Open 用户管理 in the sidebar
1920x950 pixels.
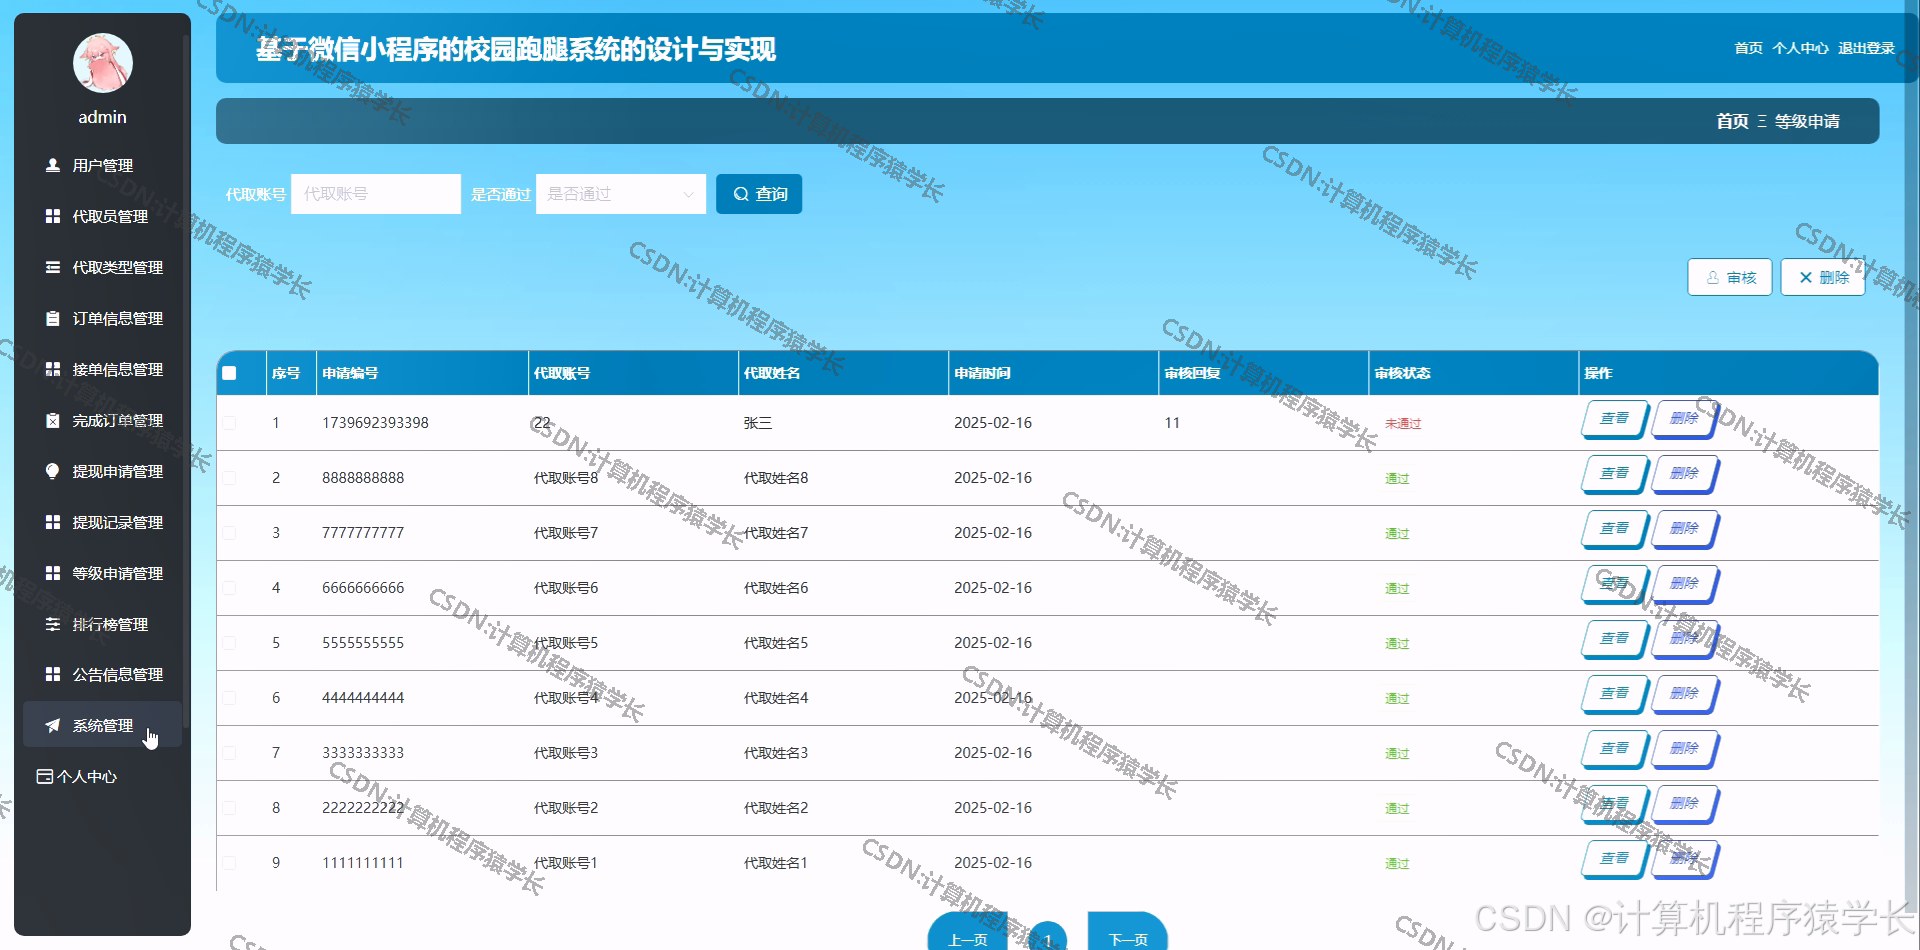102,165
